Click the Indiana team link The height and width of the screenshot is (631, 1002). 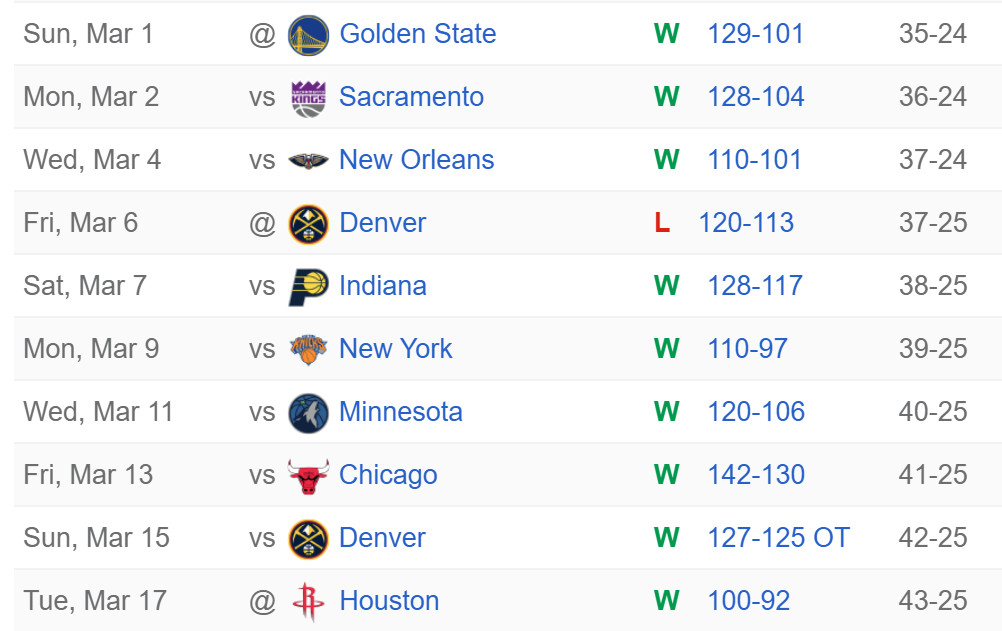click(382, 286)
